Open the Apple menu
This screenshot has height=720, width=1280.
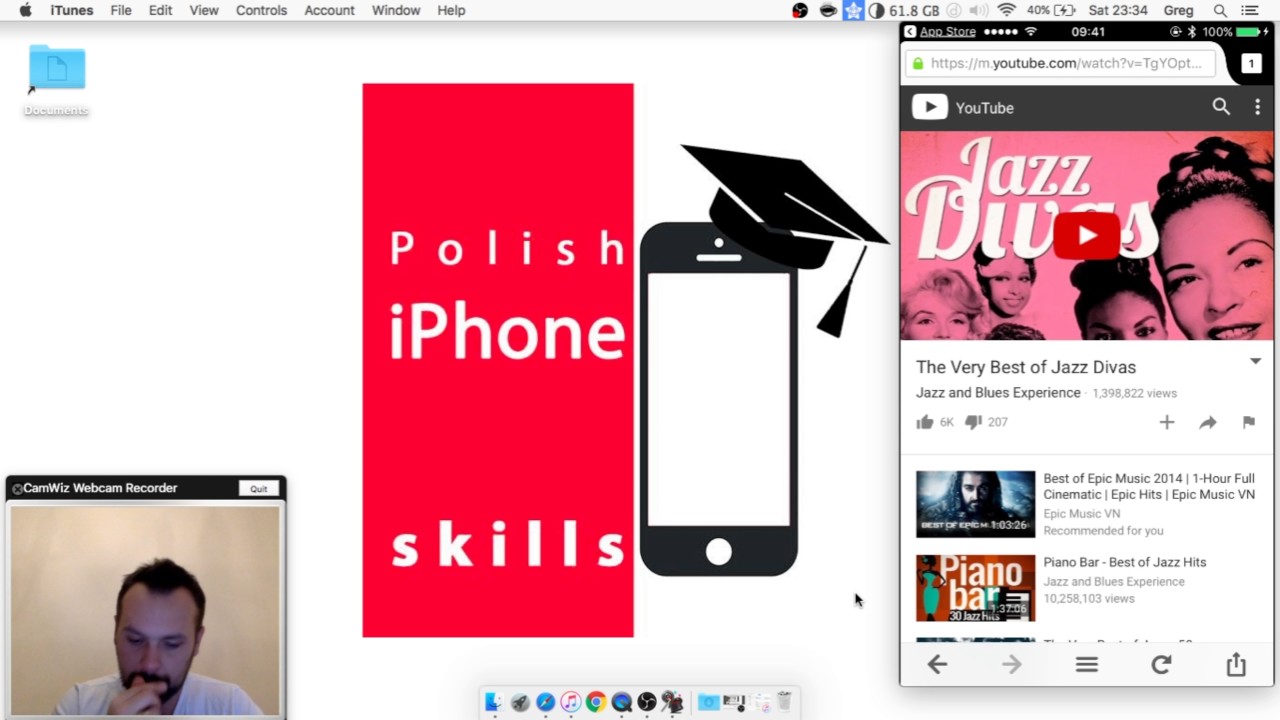pyautogui.click(x=26, y=10)
